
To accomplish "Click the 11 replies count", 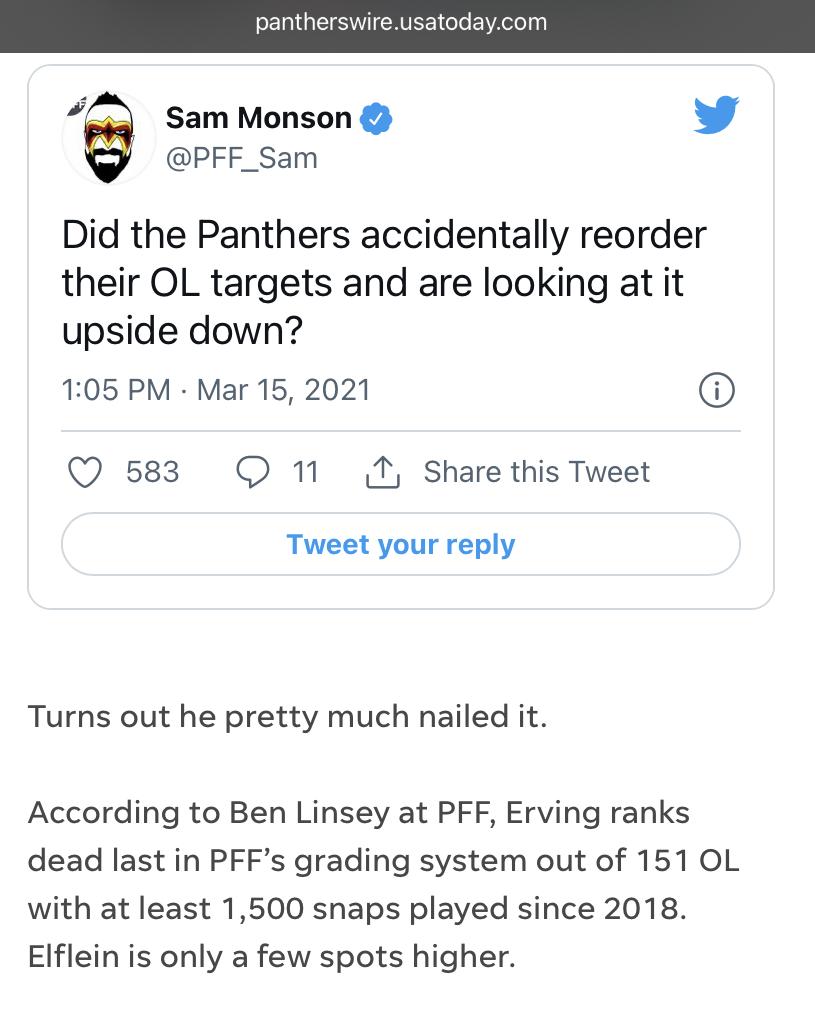I will pyautogui.click(x=305, y=472).
